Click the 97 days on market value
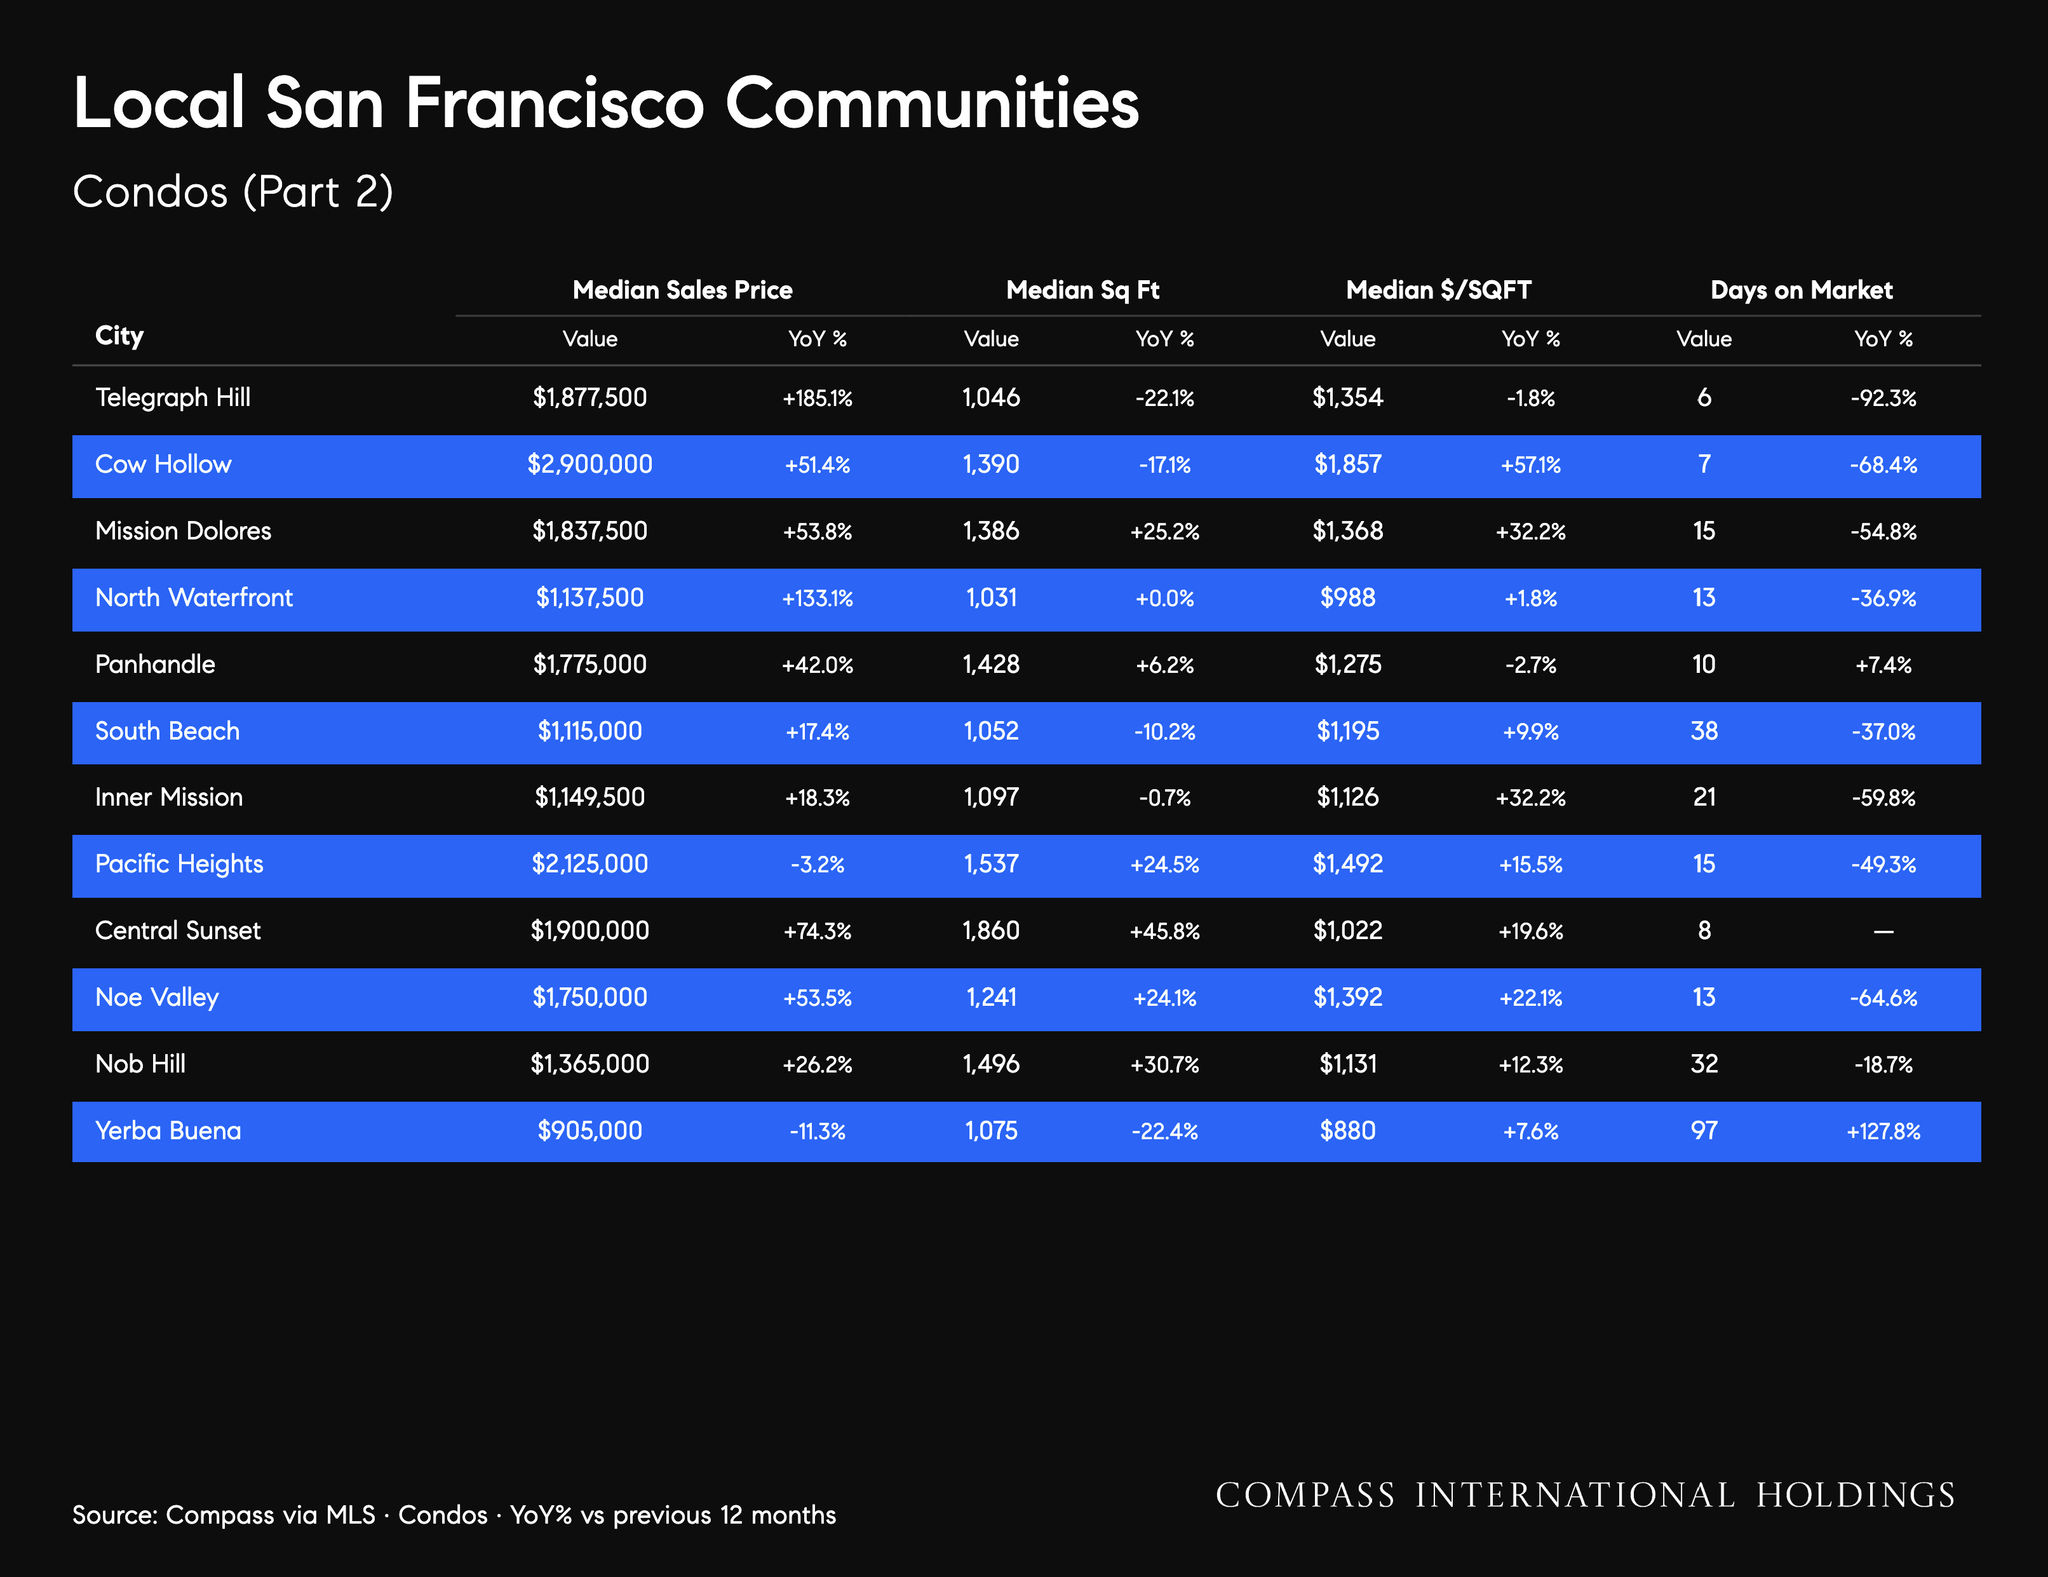2048x1577 pixels. [1704, 1131]
